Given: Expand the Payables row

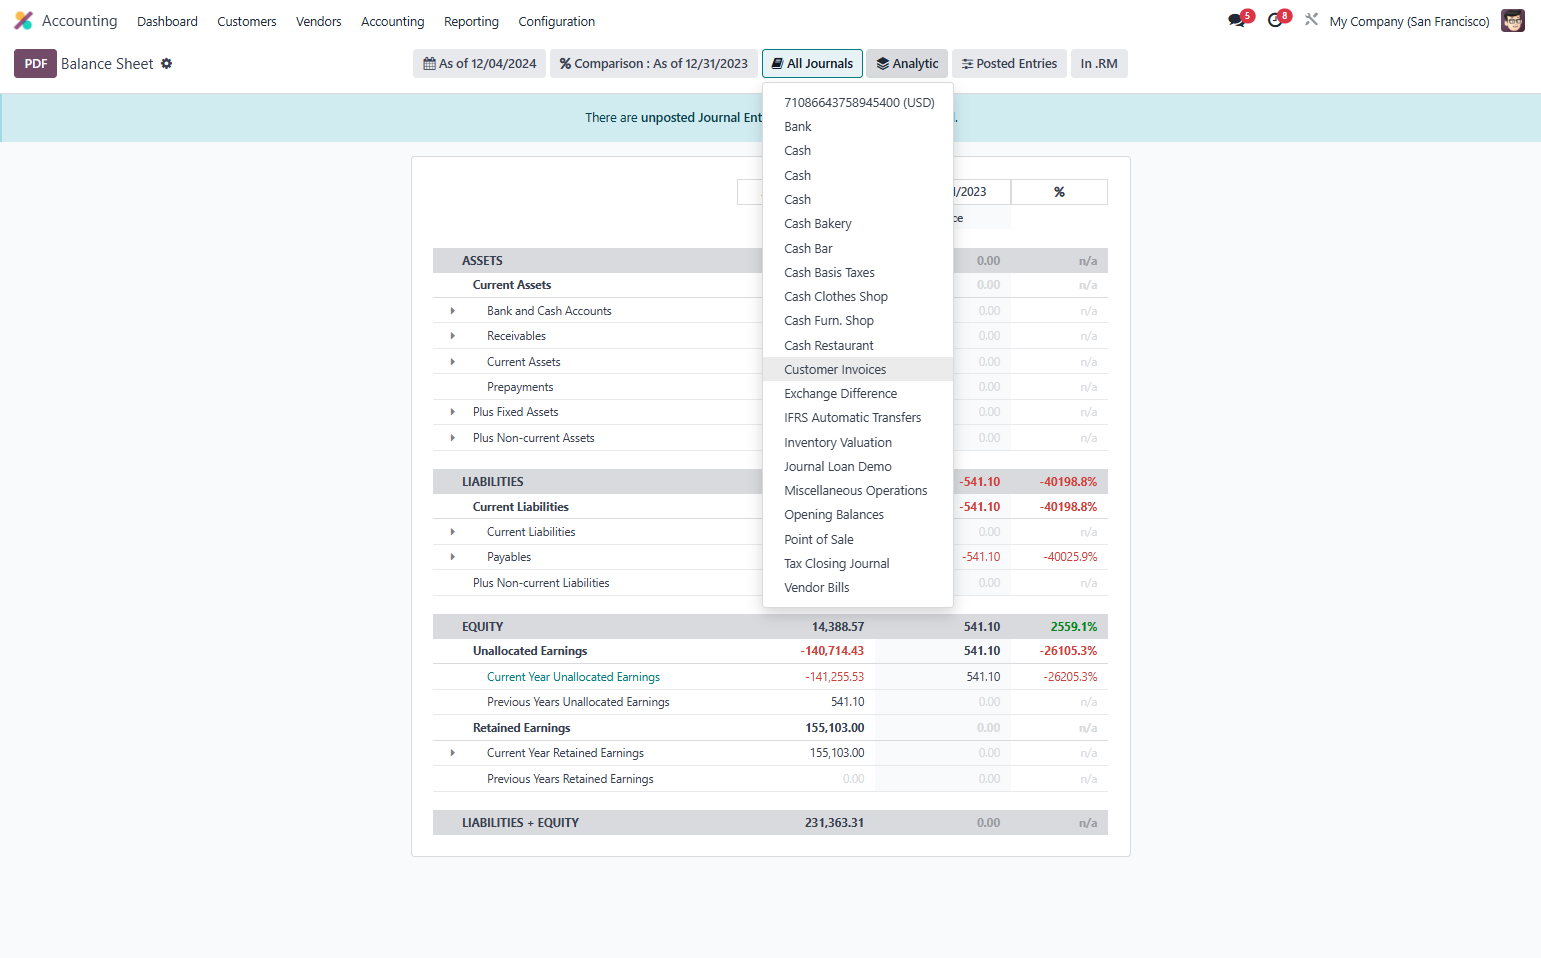Looking at the screenshot, I should click(453, 557).
